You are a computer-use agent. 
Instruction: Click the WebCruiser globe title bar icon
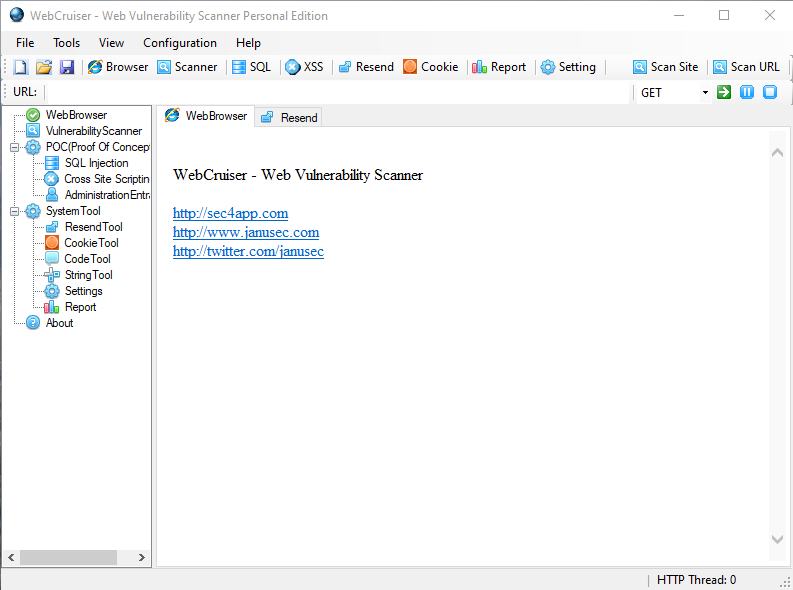coord(17,15)
